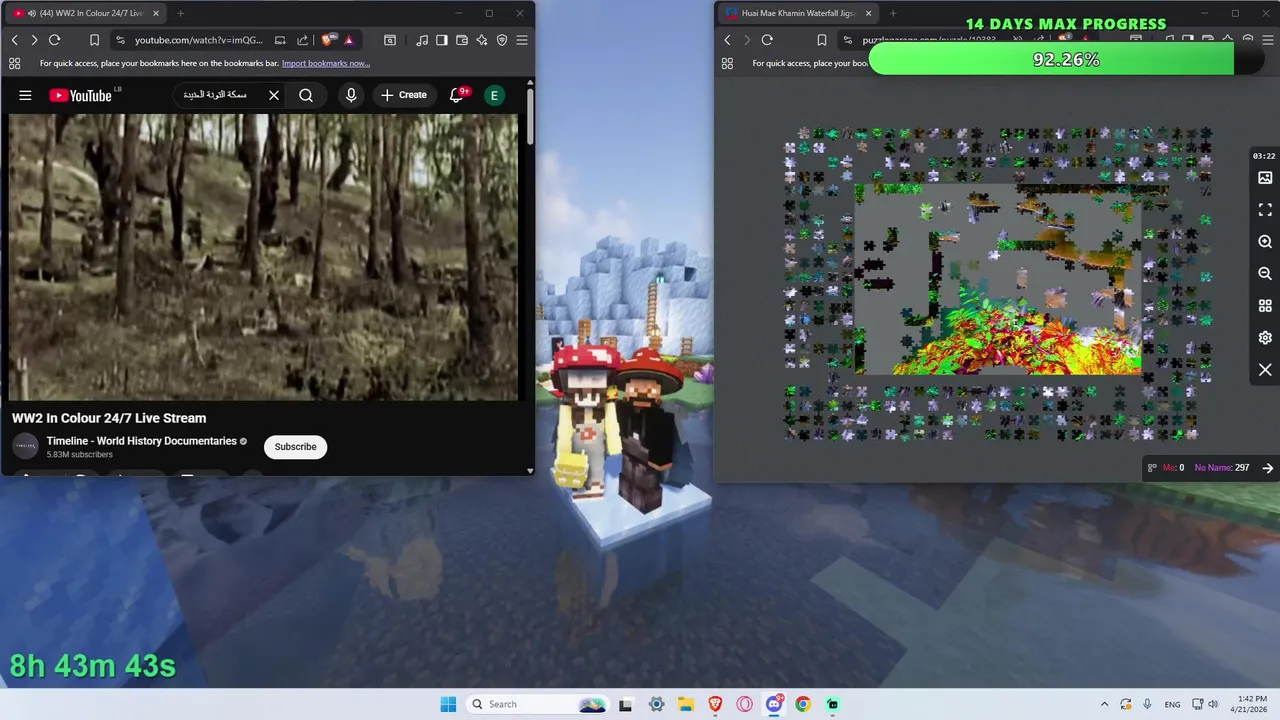Click inside the YouTube search field
This screenshot has width=1280, height=720.
coord(220,95)
